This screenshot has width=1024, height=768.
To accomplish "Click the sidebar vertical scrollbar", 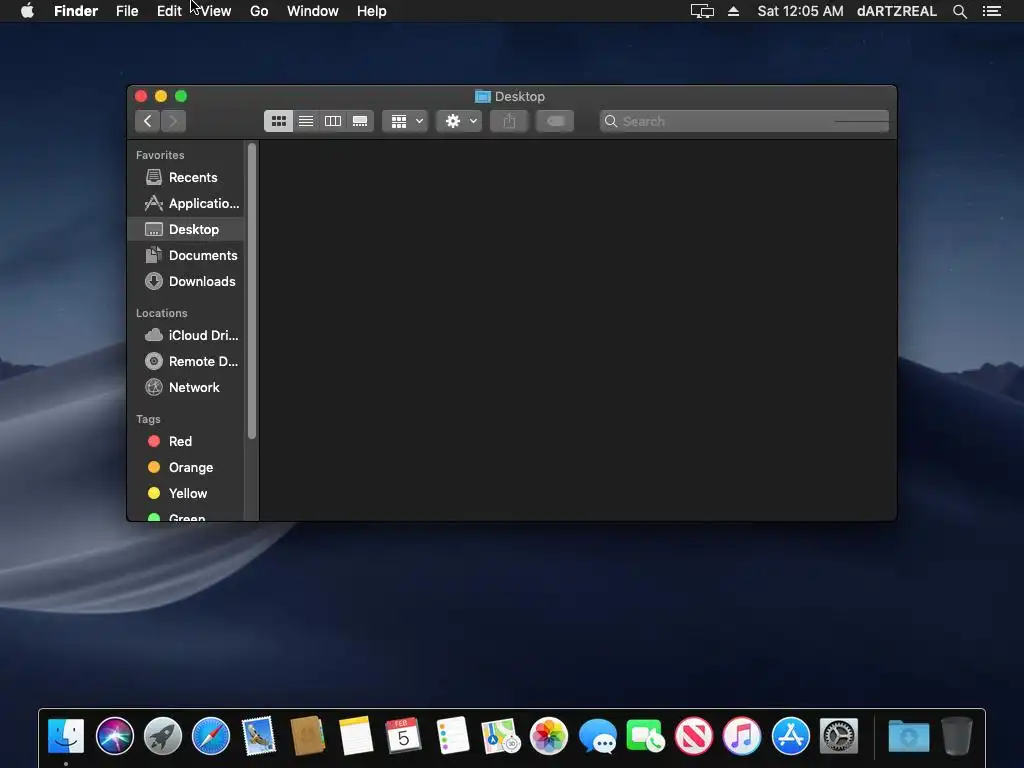I will click(252, 291).
